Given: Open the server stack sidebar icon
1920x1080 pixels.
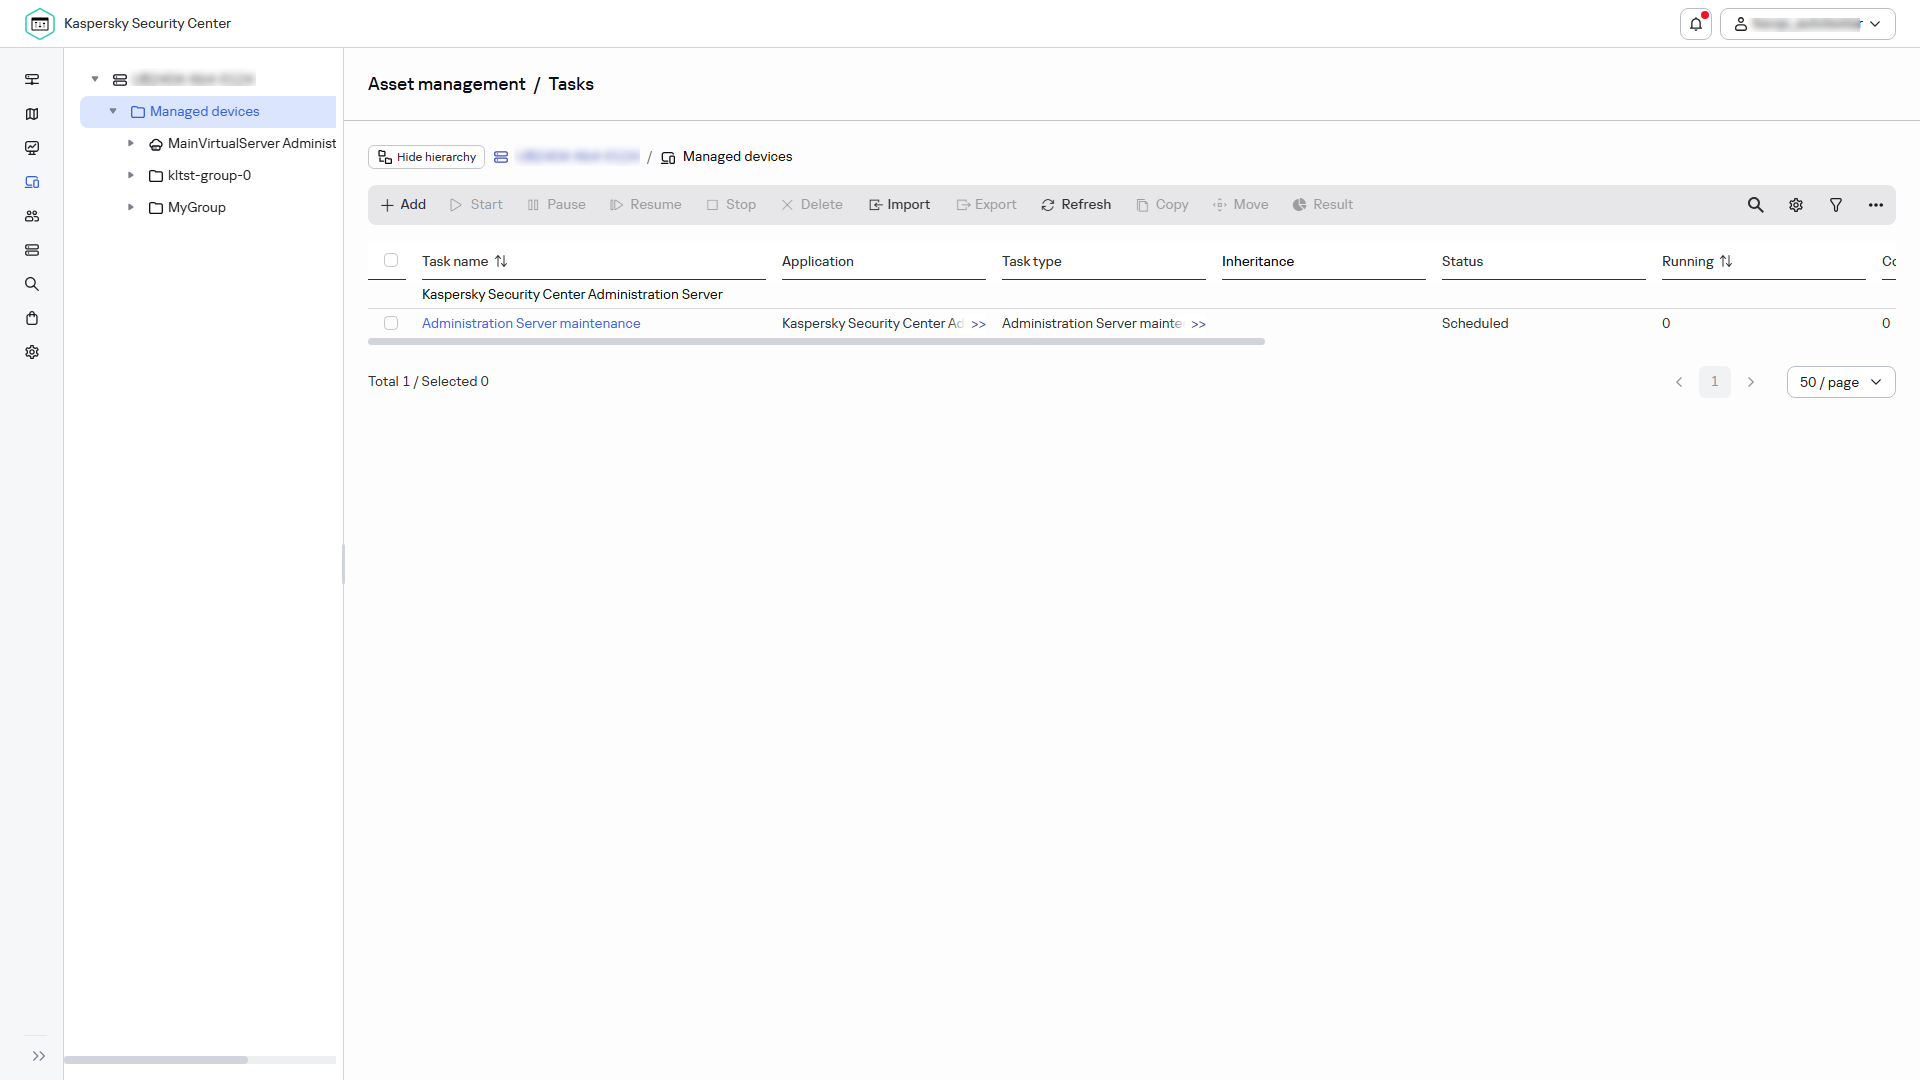Looking at the screenshot, I should [x=32, y=250].
